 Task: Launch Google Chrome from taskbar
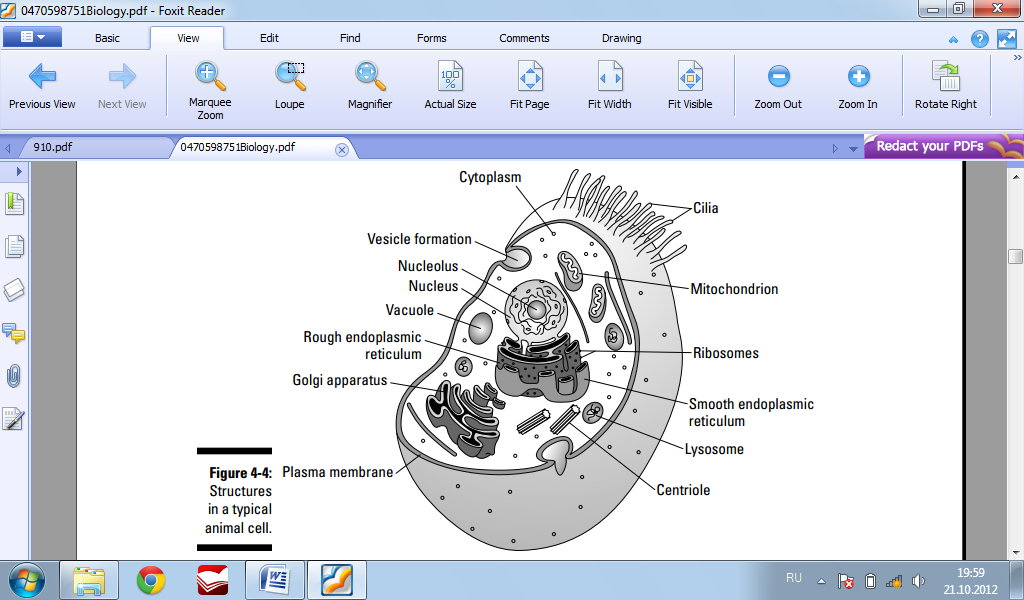(x=151, y=580)
